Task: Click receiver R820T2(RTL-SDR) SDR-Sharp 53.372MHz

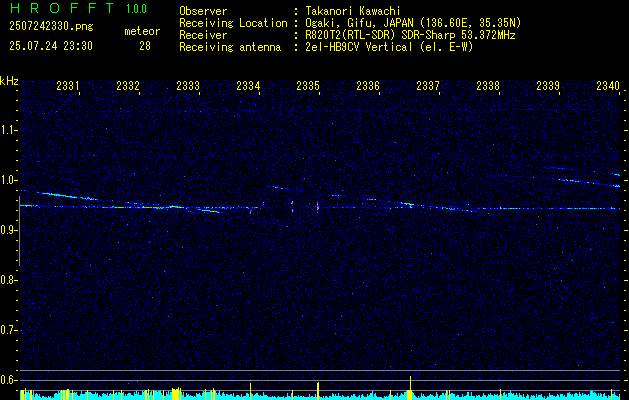Action: (x=410, y=35)
